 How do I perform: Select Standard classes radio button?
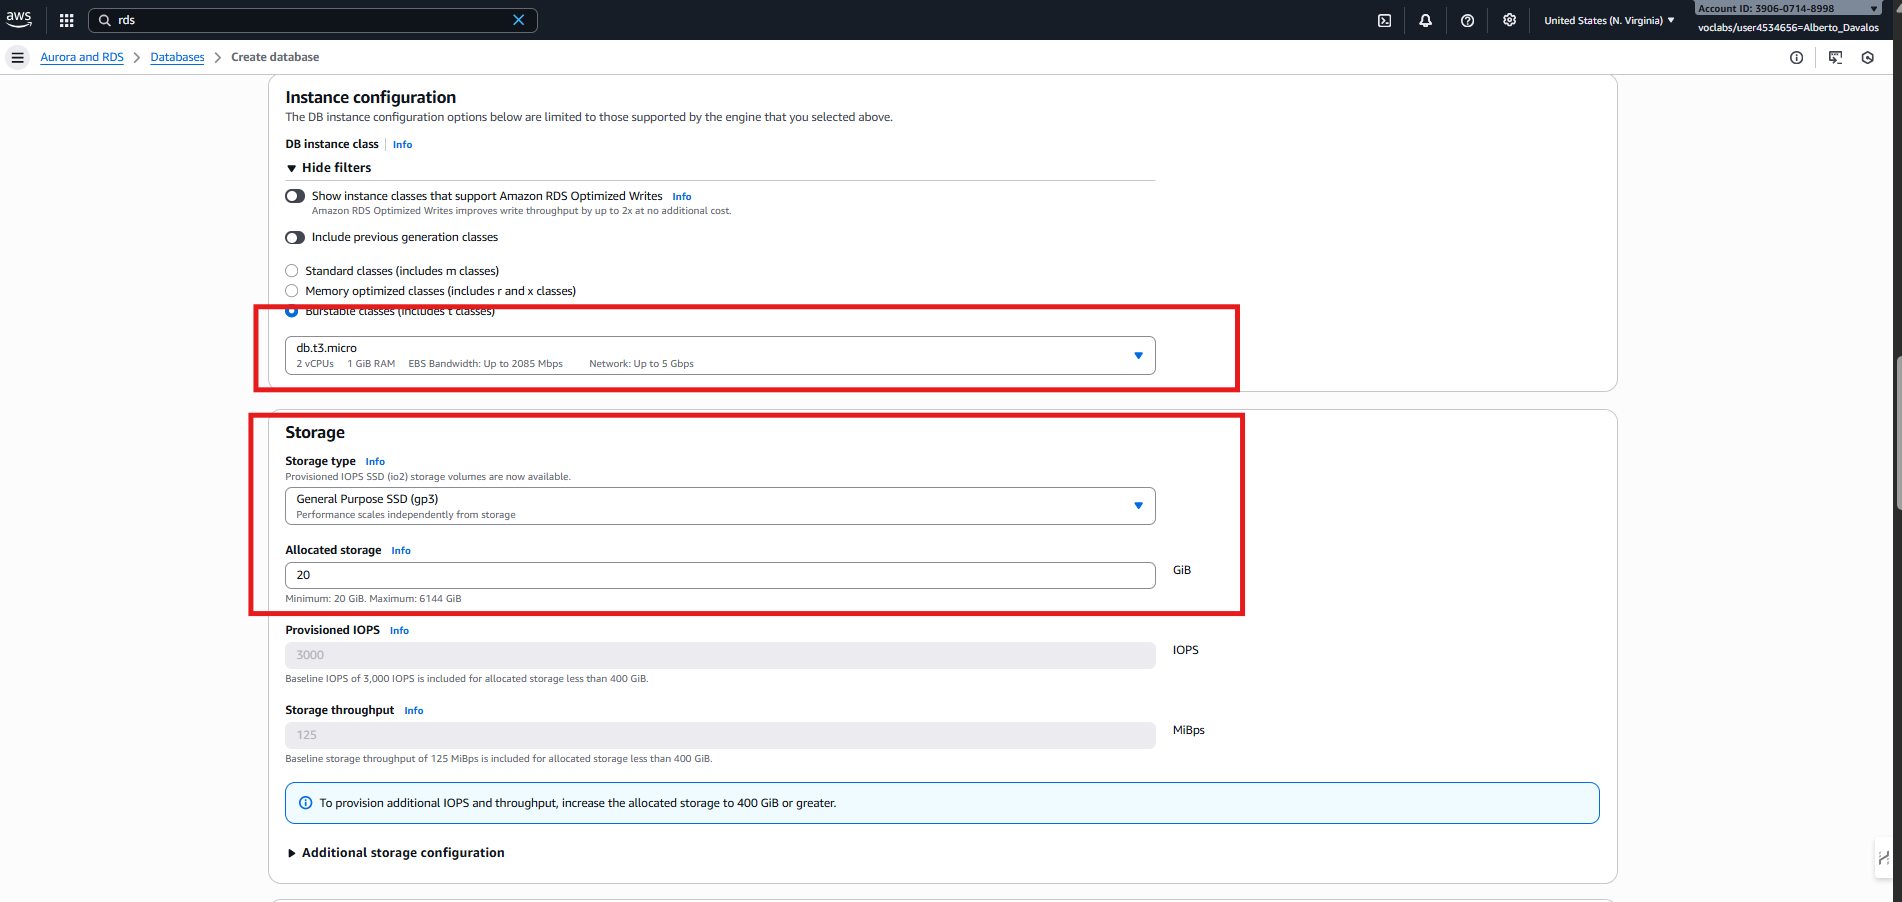pyautogui.click(x=292, y=271)
